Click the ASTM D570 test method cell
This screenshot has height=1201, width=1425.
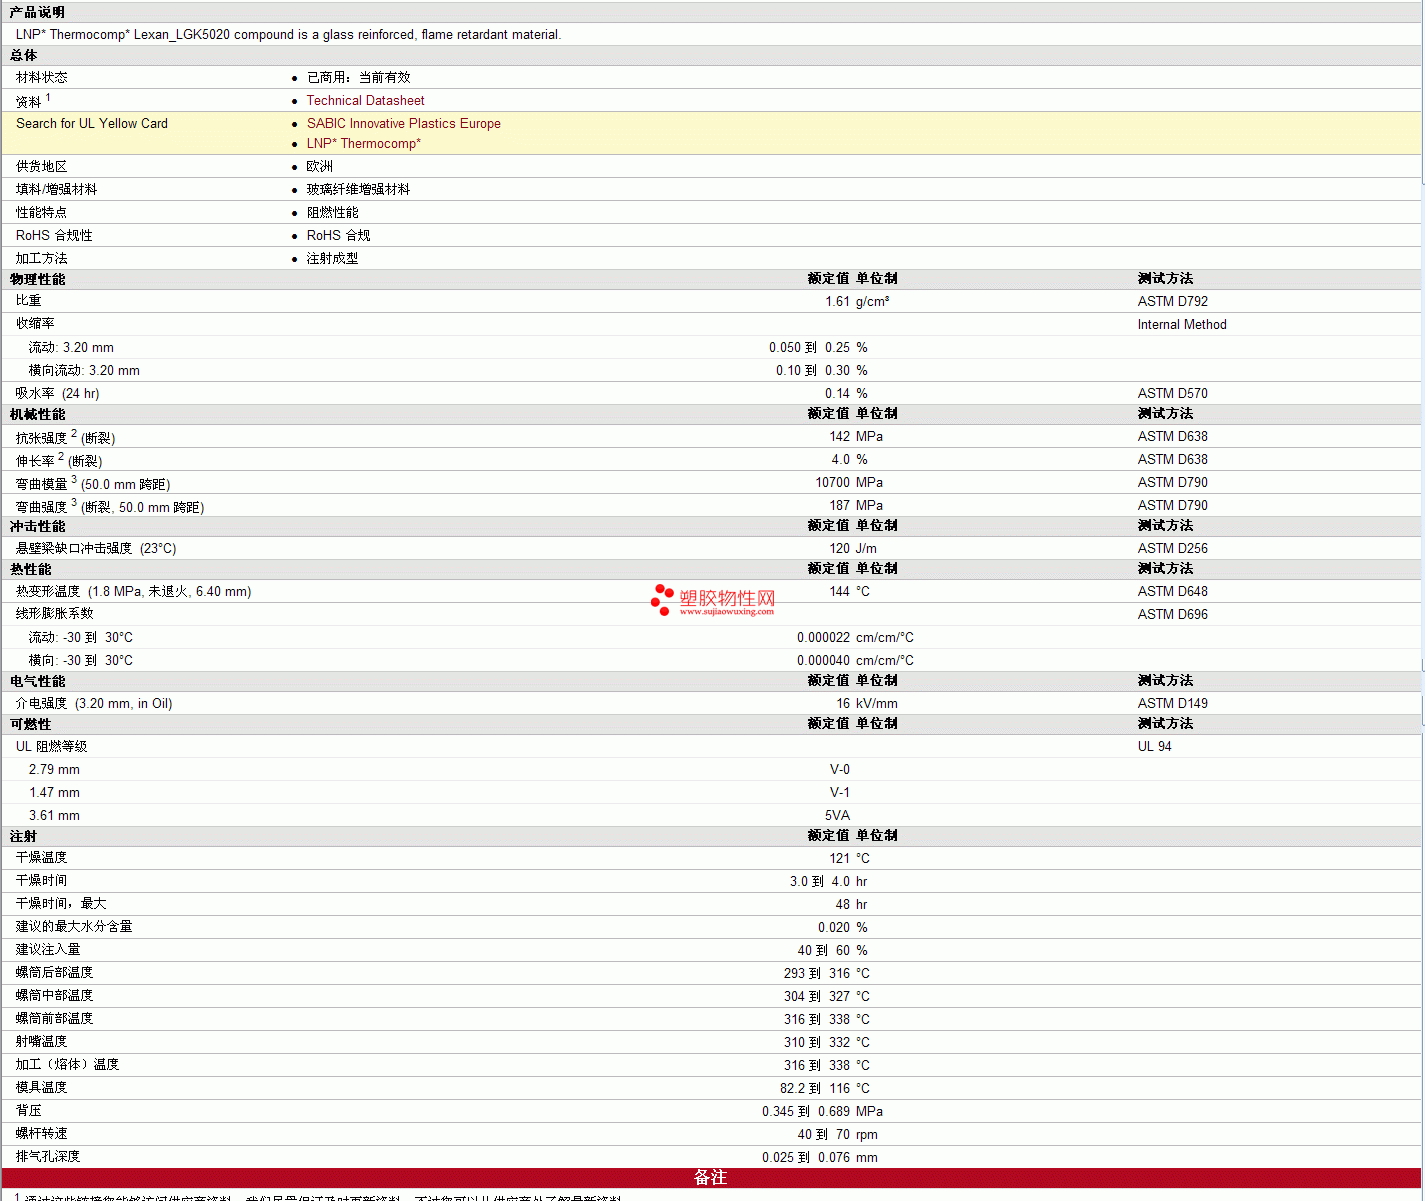point(1172,394)
